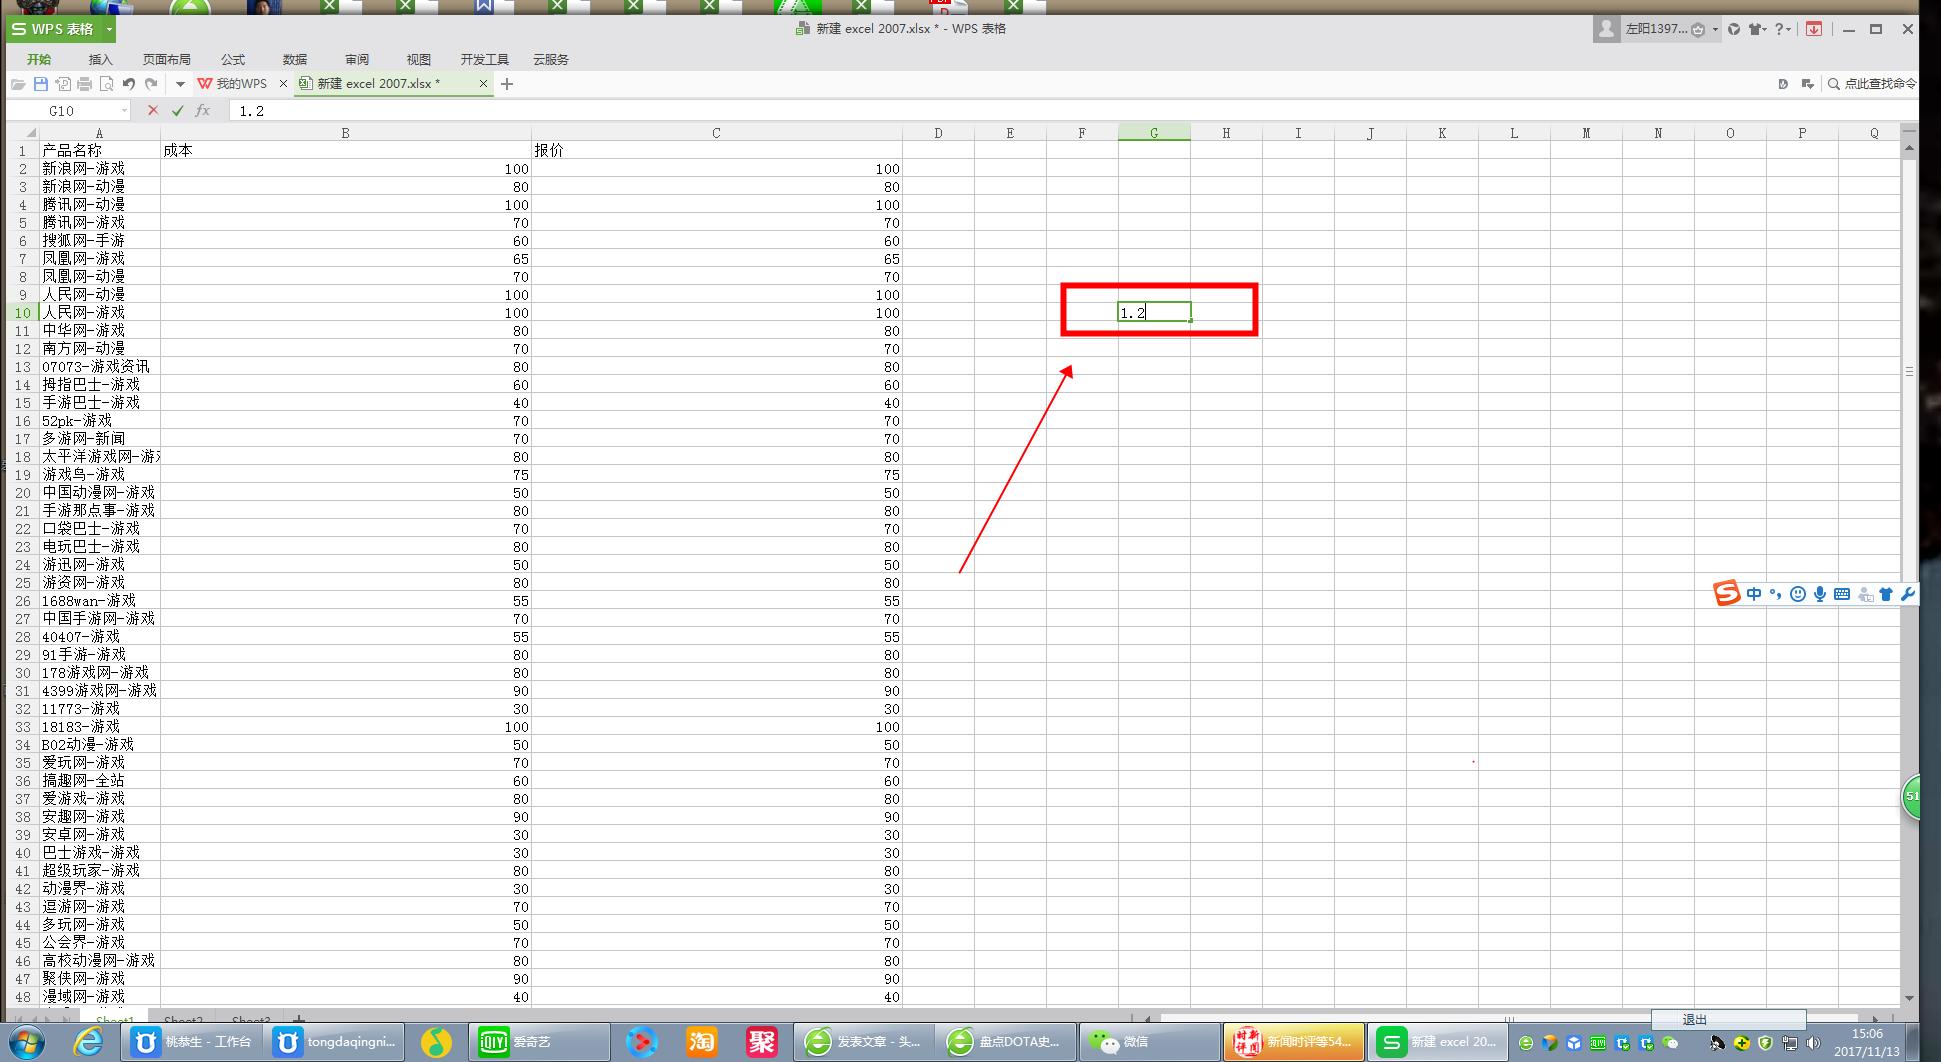The height and width of the screenshot is (1062, 1941).
Task: Click the Save icon in quick toolbar
Action: (x=41, y=84)
